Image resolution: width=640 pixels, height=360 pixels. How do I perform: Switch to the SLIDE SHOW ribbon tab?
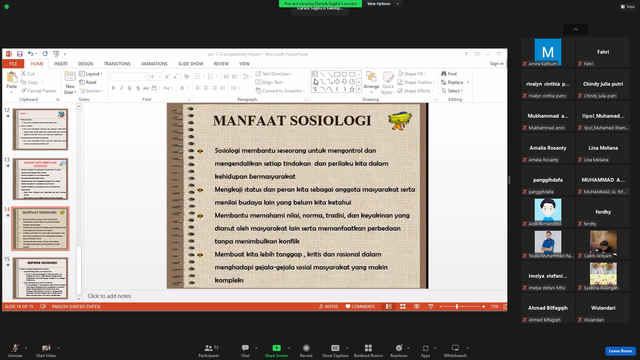[191, 64]
